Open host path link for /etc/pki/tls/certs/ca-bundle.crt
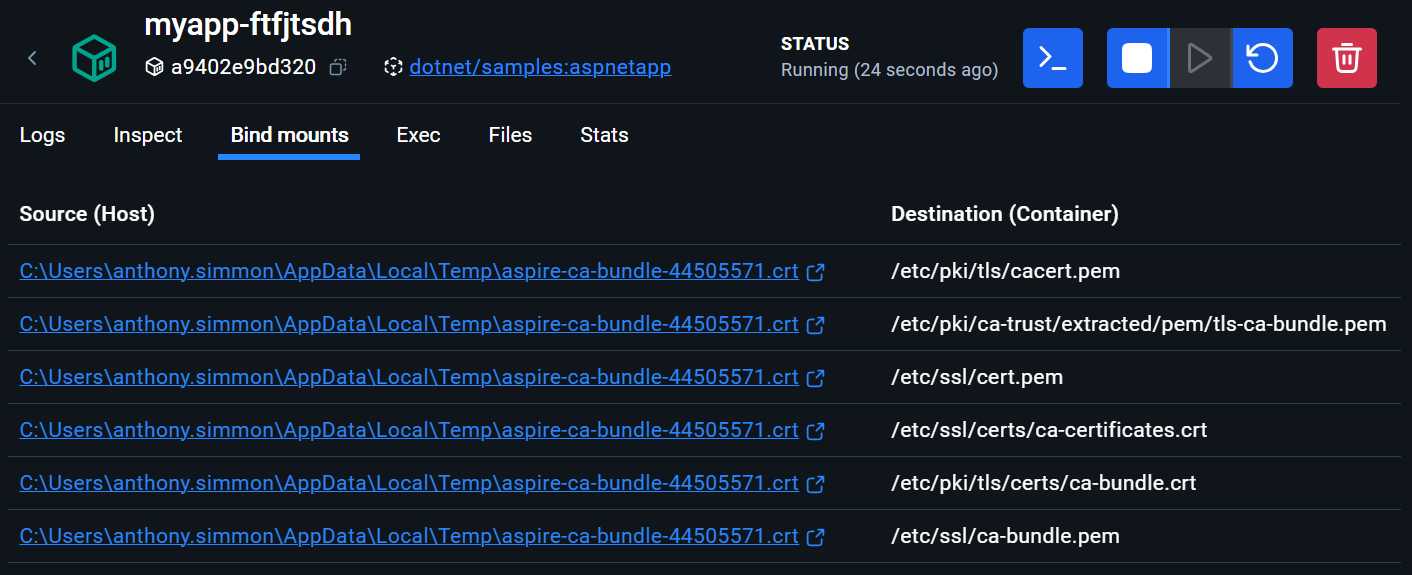 (x=409, y=483)
